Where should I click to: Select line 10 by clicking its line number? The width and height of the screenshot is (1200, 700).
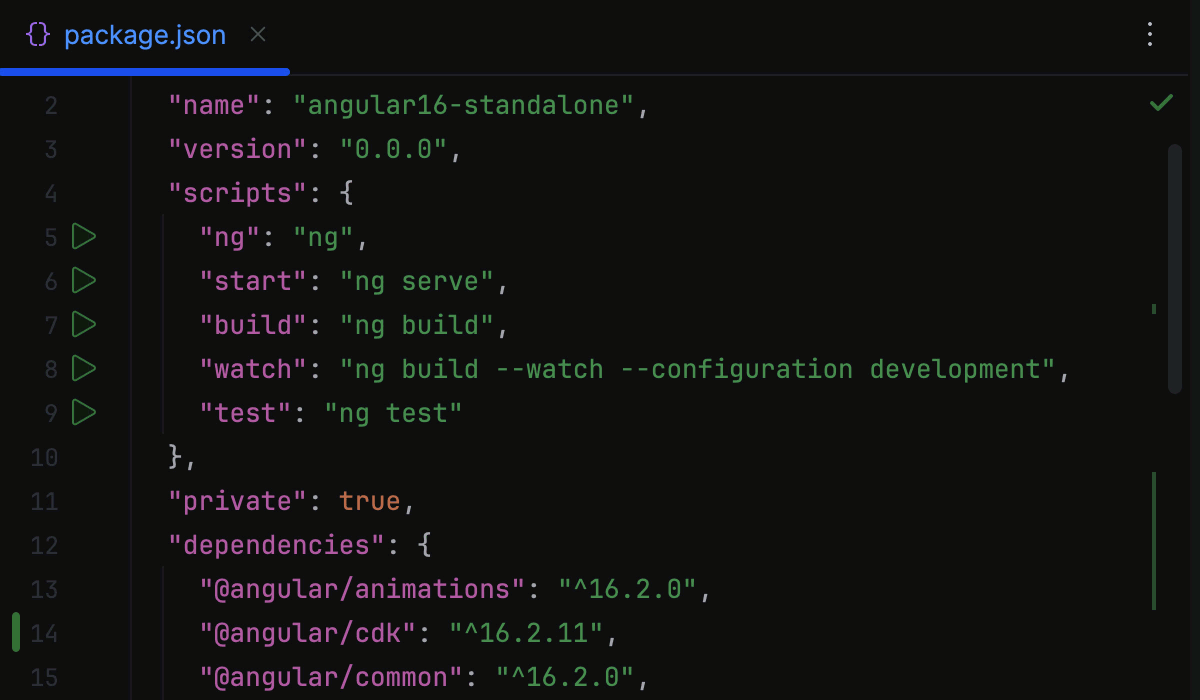coord(44,457)
